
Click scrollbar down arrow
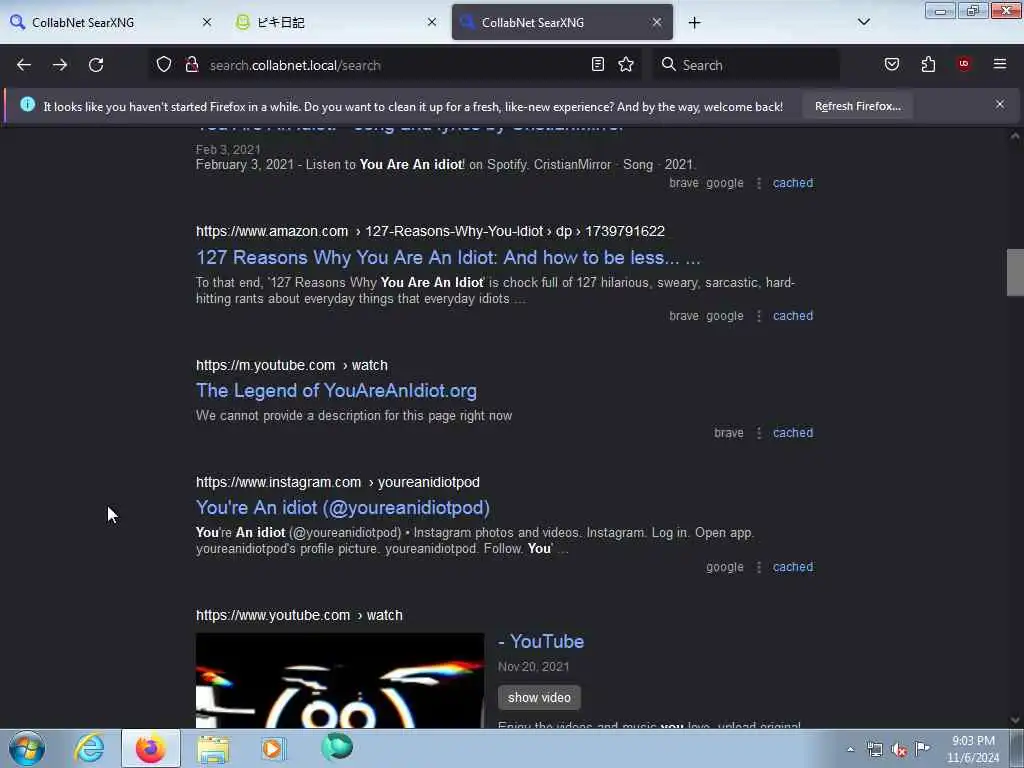point(1015,720)
